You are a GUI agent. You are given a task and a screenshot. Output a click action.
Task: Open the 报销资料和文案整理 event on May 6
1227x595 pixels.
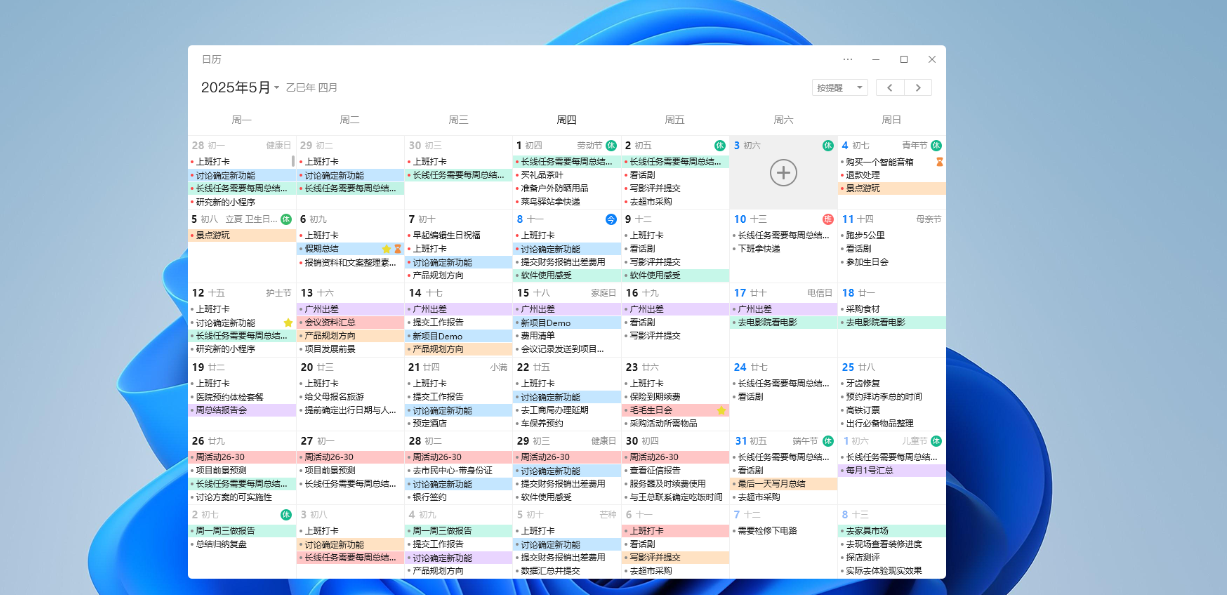[350, 262]
